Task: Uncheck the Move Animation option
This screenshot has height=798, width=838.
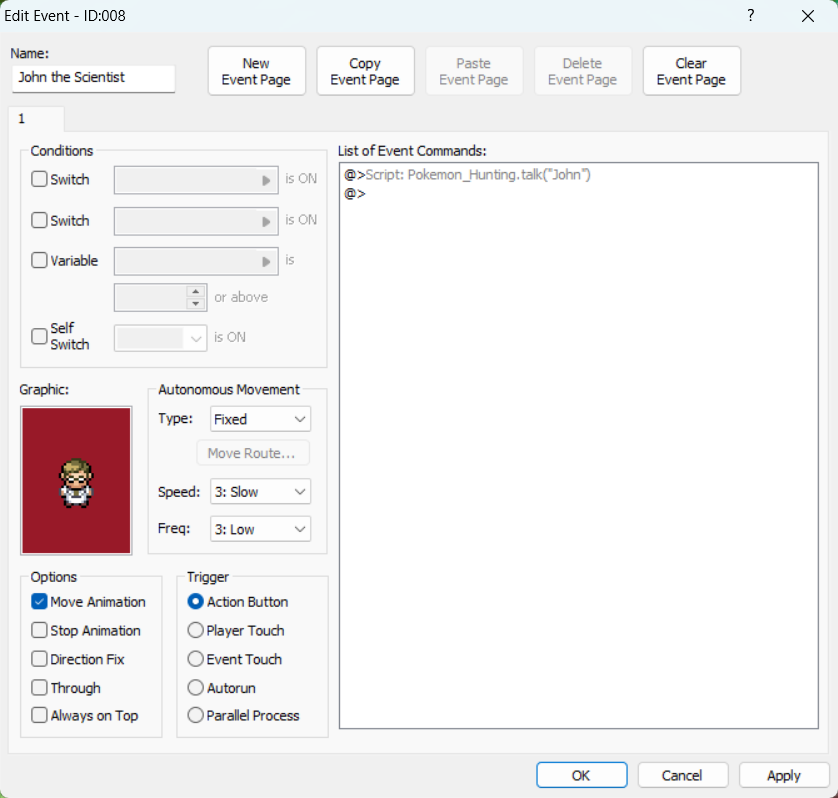Action: coord(40,602)
